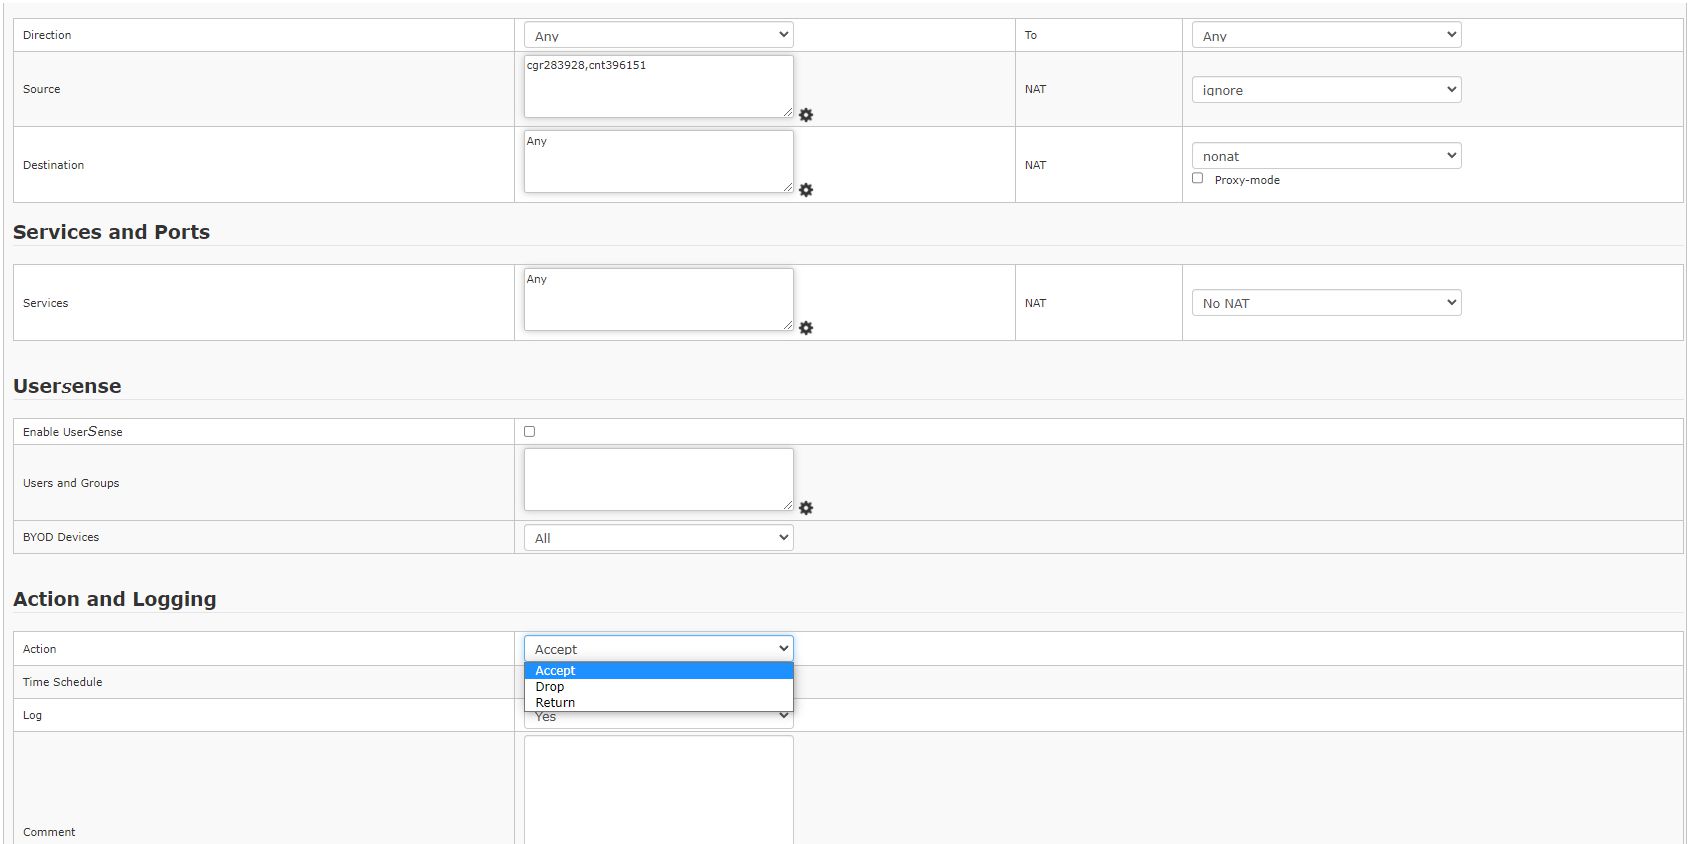Click into the Destination text area
Screen dimensions: 1700x844
659,162
